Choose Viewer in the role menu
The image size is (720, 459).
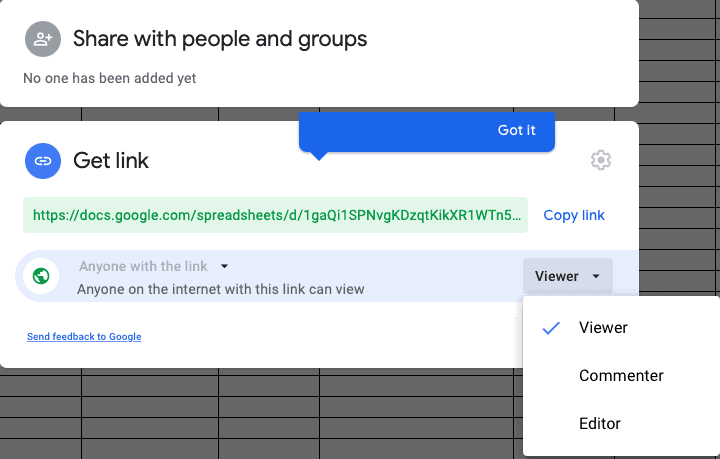pos(621,328)
